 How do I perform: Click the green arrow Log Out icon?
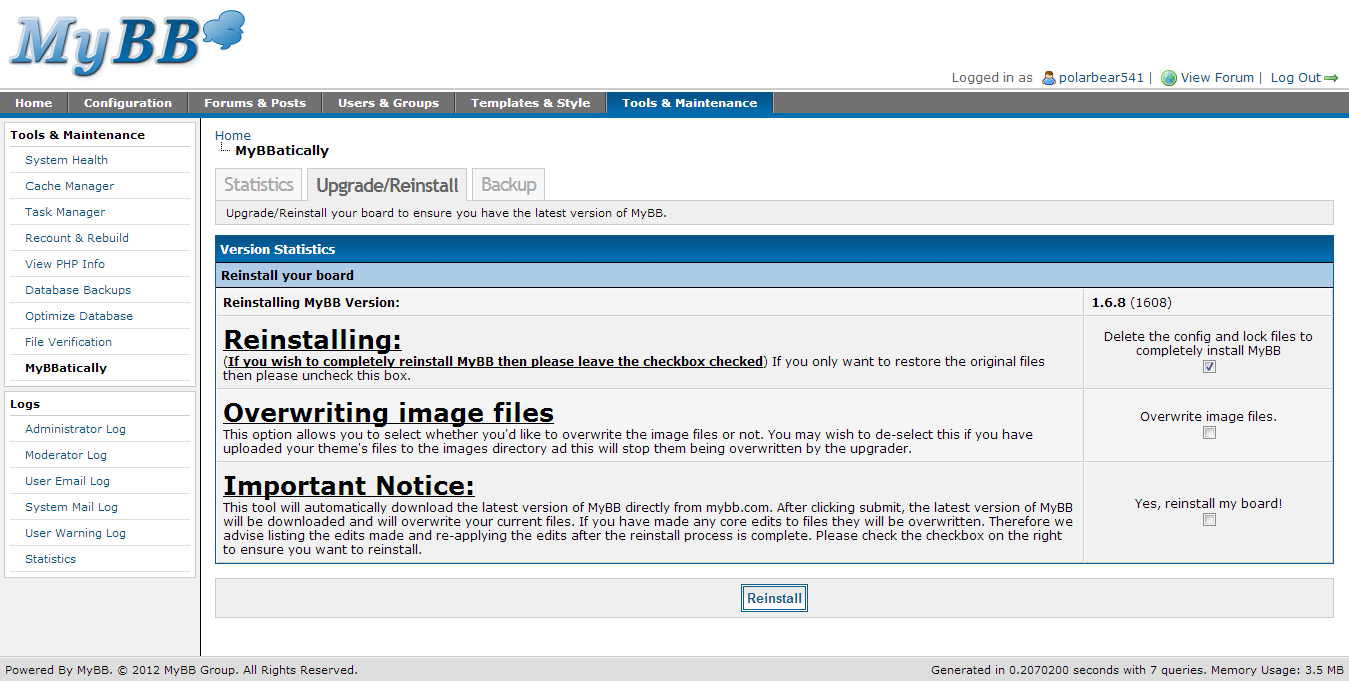tap(1331, 78)
